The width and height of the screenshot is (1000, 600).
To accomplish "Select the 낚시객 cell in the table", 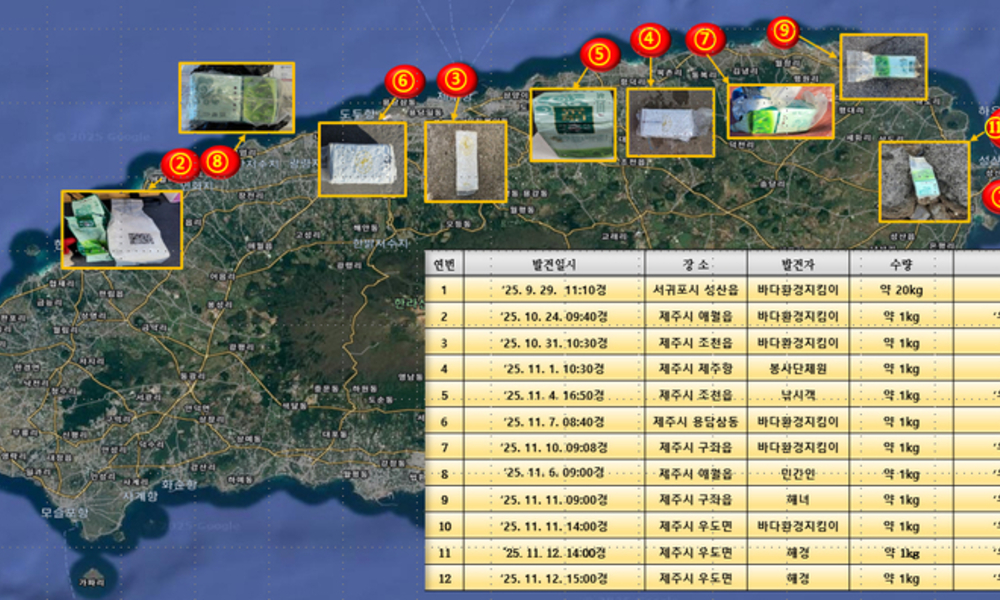I will (x=798, y=395).
